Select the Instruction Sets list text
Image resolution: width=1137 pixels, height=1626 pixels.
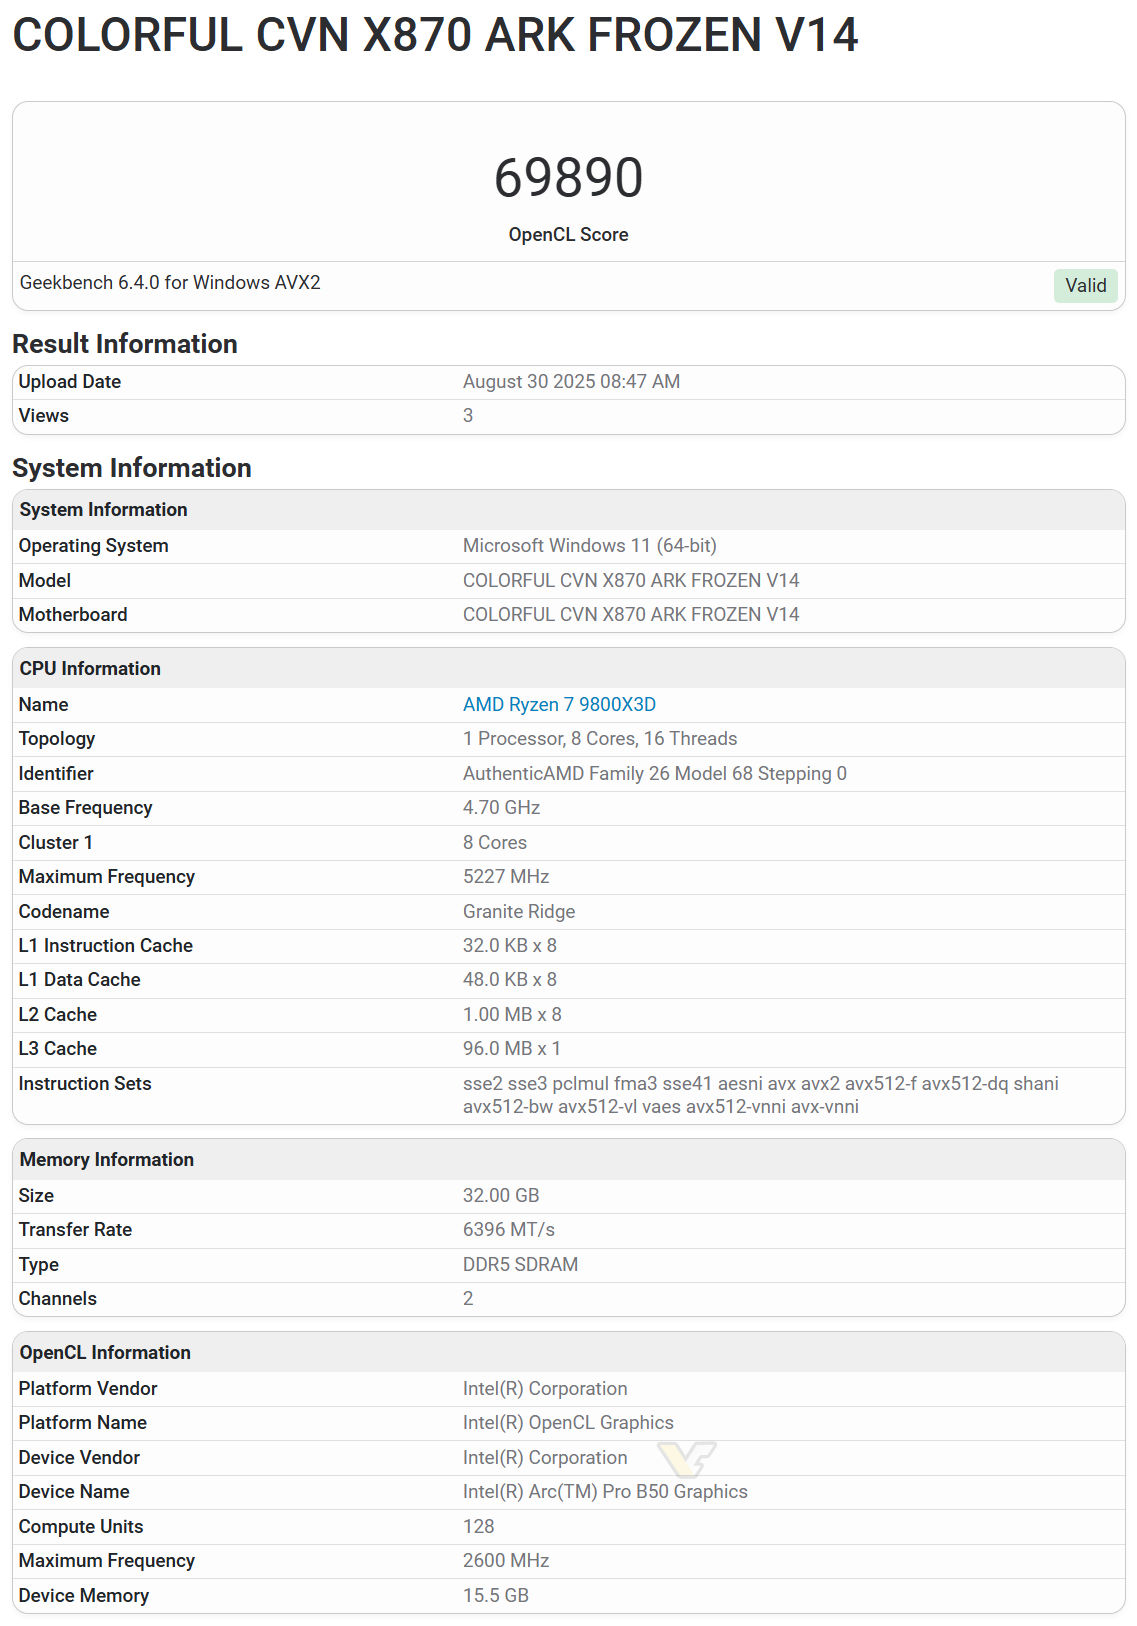tap(761, 1095)
